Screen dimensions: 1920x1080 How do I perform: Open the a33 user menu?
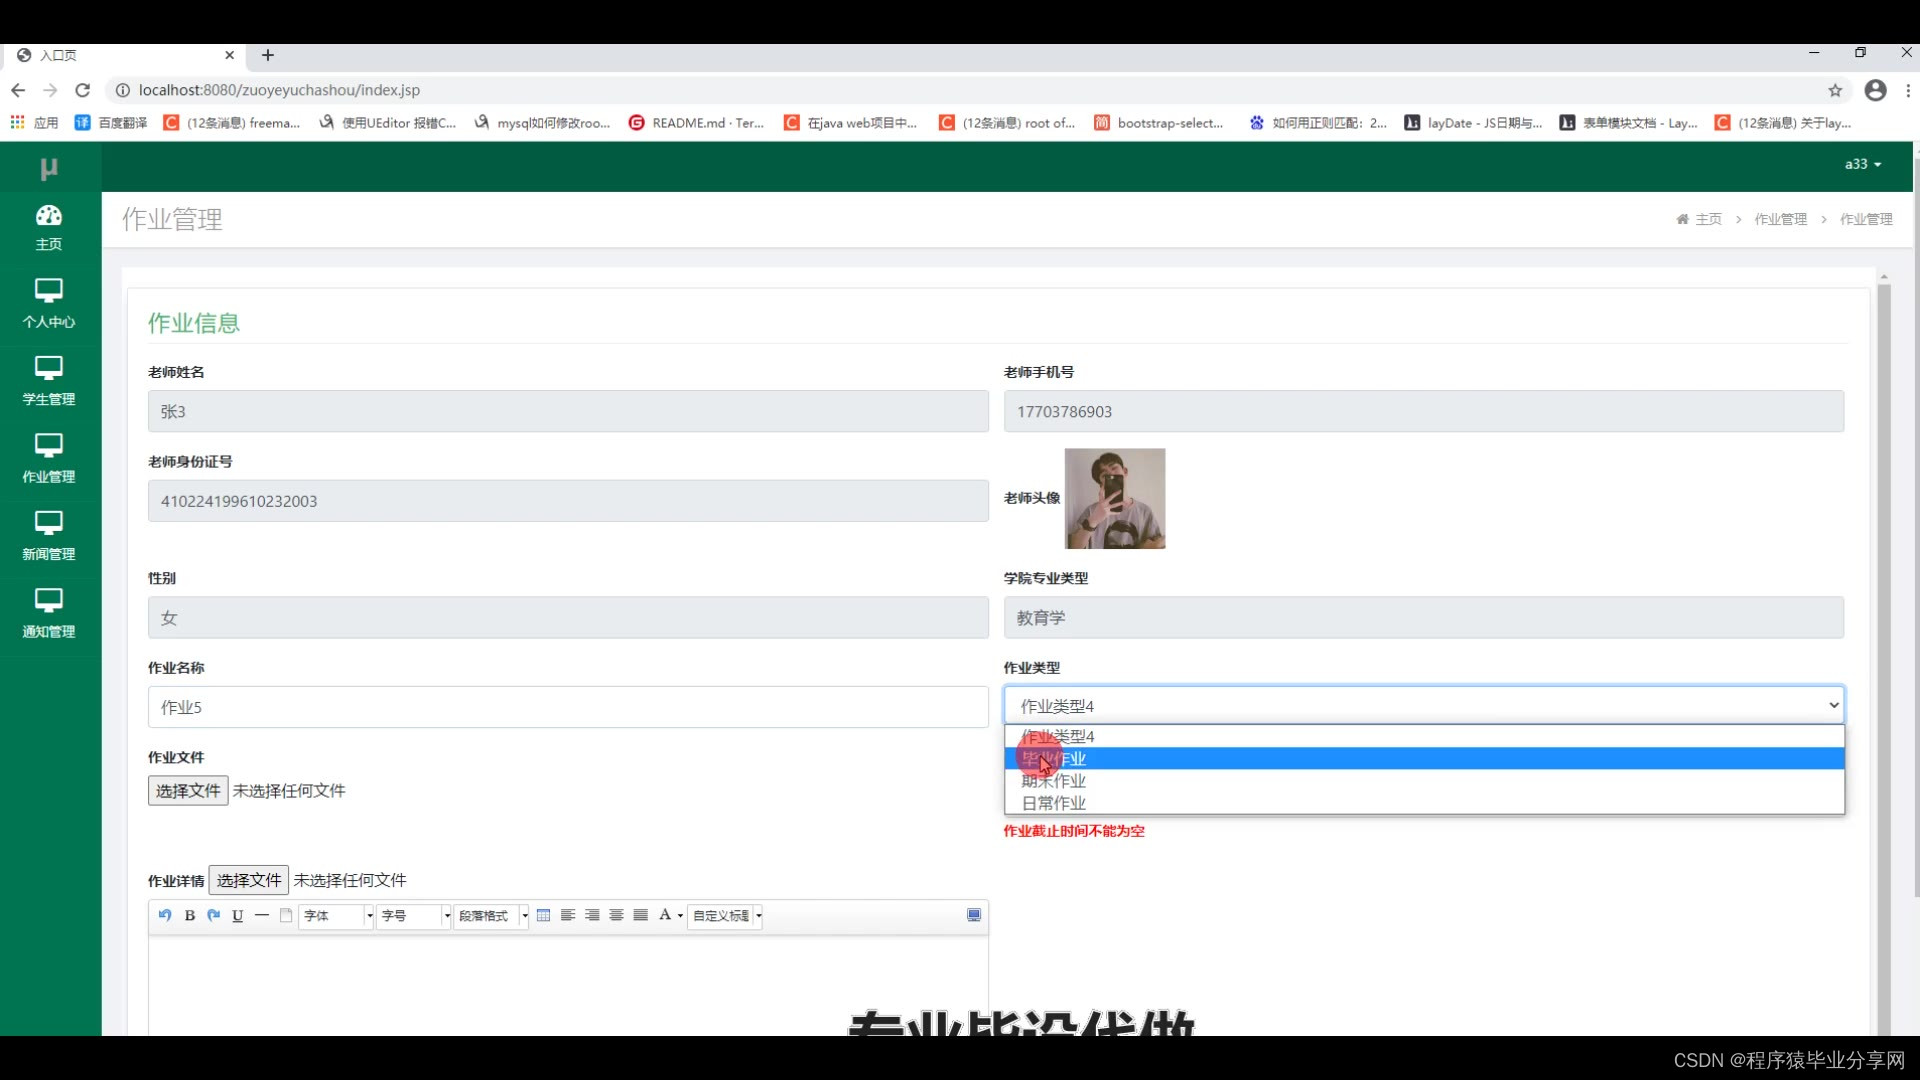[1862, 164]
